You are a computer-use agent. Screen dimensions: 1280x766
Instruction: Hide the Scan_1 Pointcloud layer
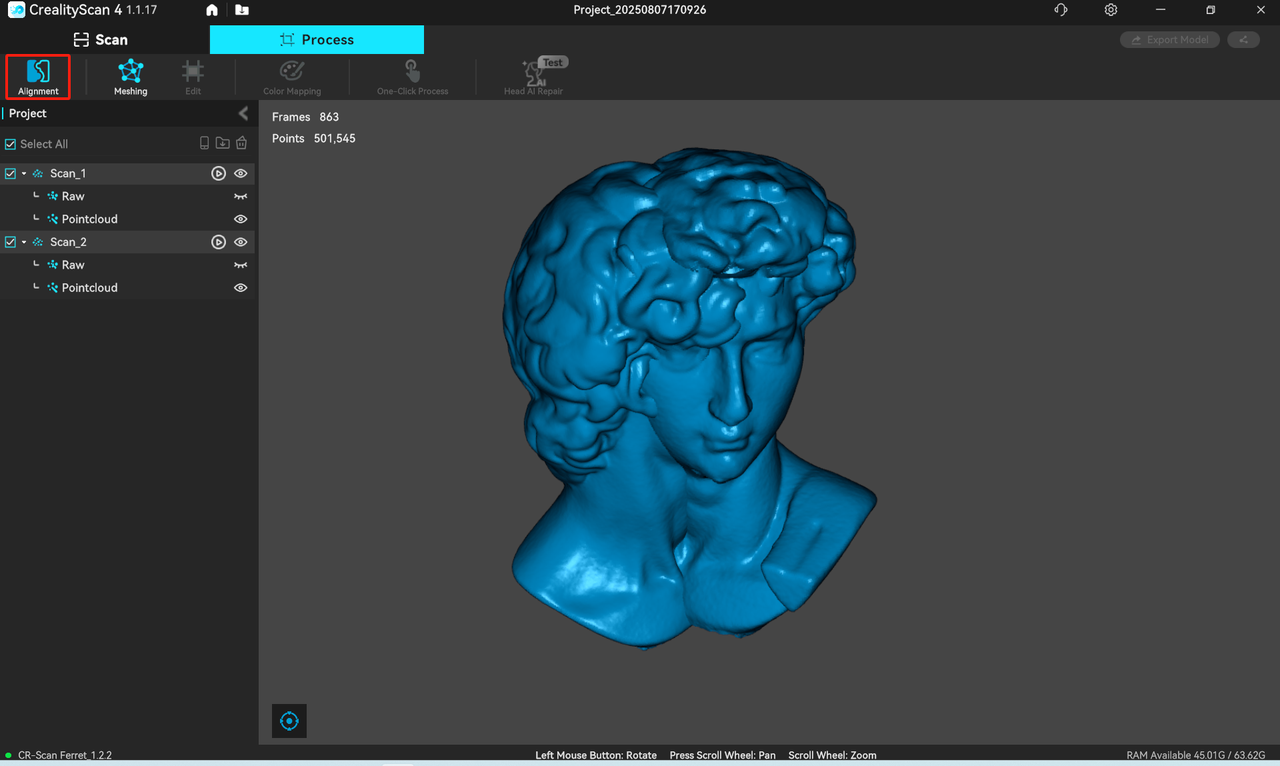(x=240, y=219)
